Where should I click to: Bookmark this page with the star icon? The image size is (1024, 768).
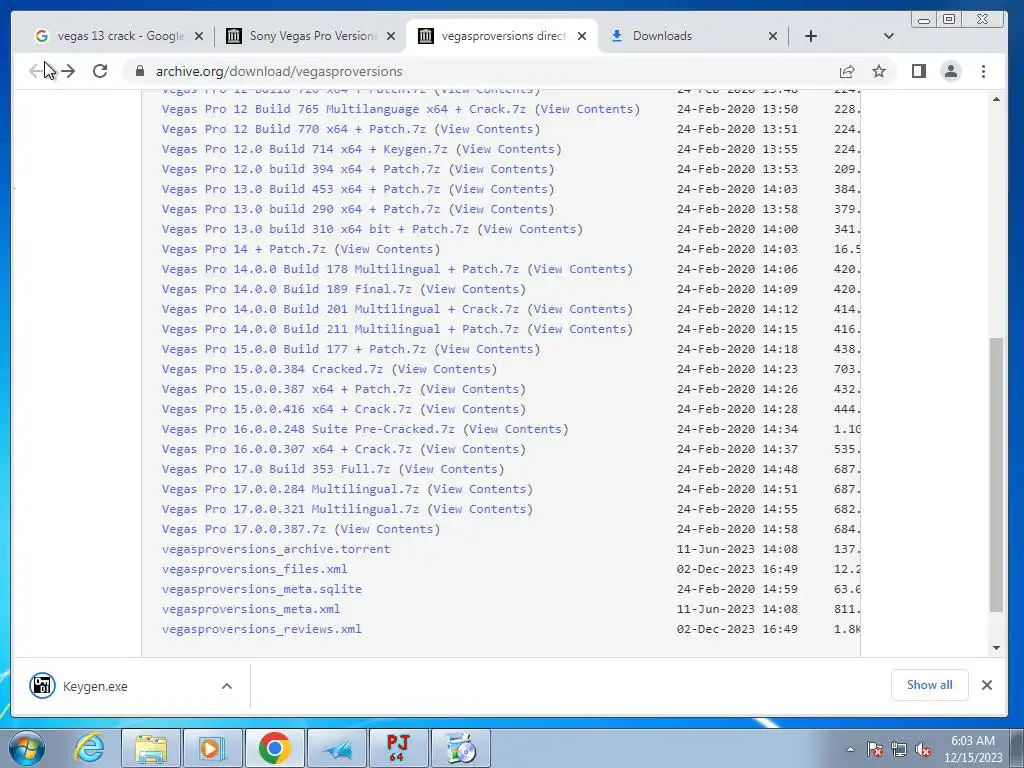point(879,71)
